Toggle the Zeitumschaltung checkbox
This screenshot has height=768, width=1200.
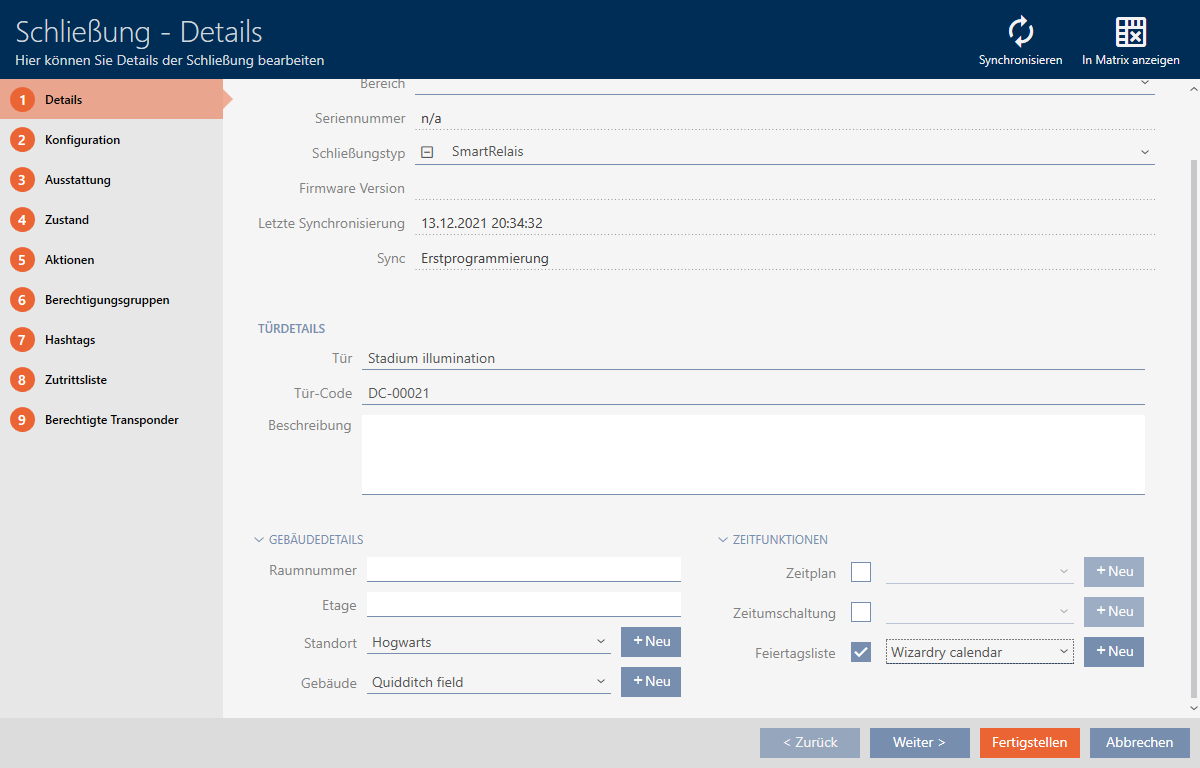tap(861, 612)
